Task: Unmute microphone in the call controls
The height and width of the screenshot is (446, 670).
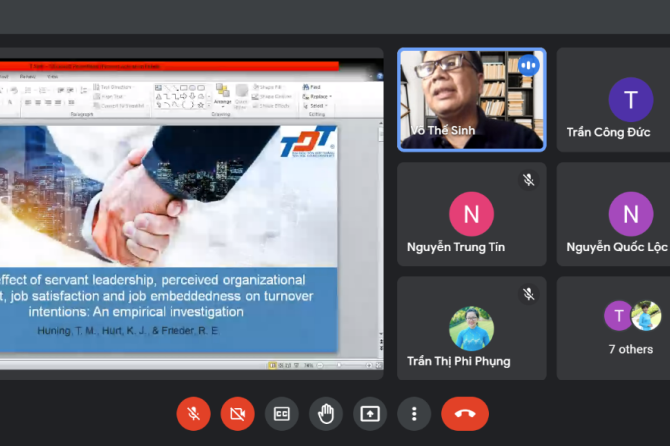Action: tap(194, 413)
